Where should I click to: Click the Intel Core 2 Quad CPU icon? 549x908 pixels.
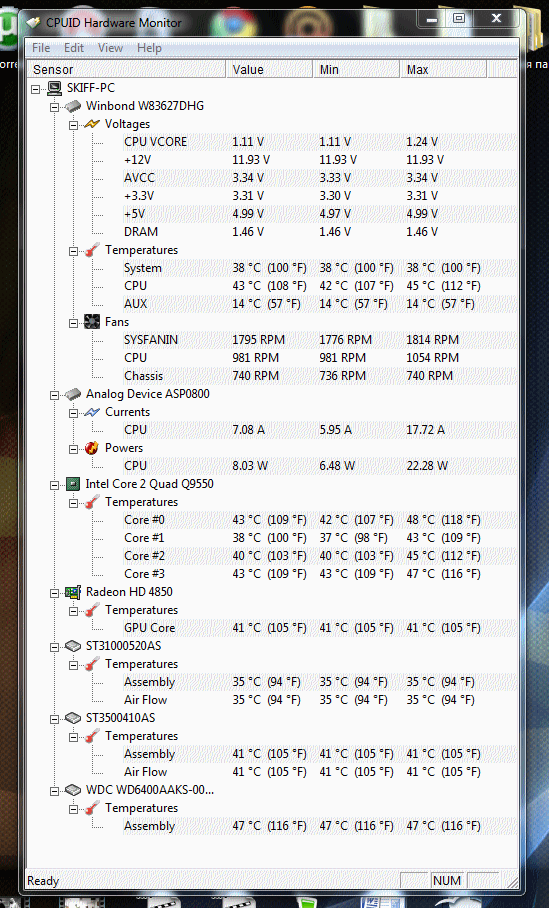pos(73,484)
